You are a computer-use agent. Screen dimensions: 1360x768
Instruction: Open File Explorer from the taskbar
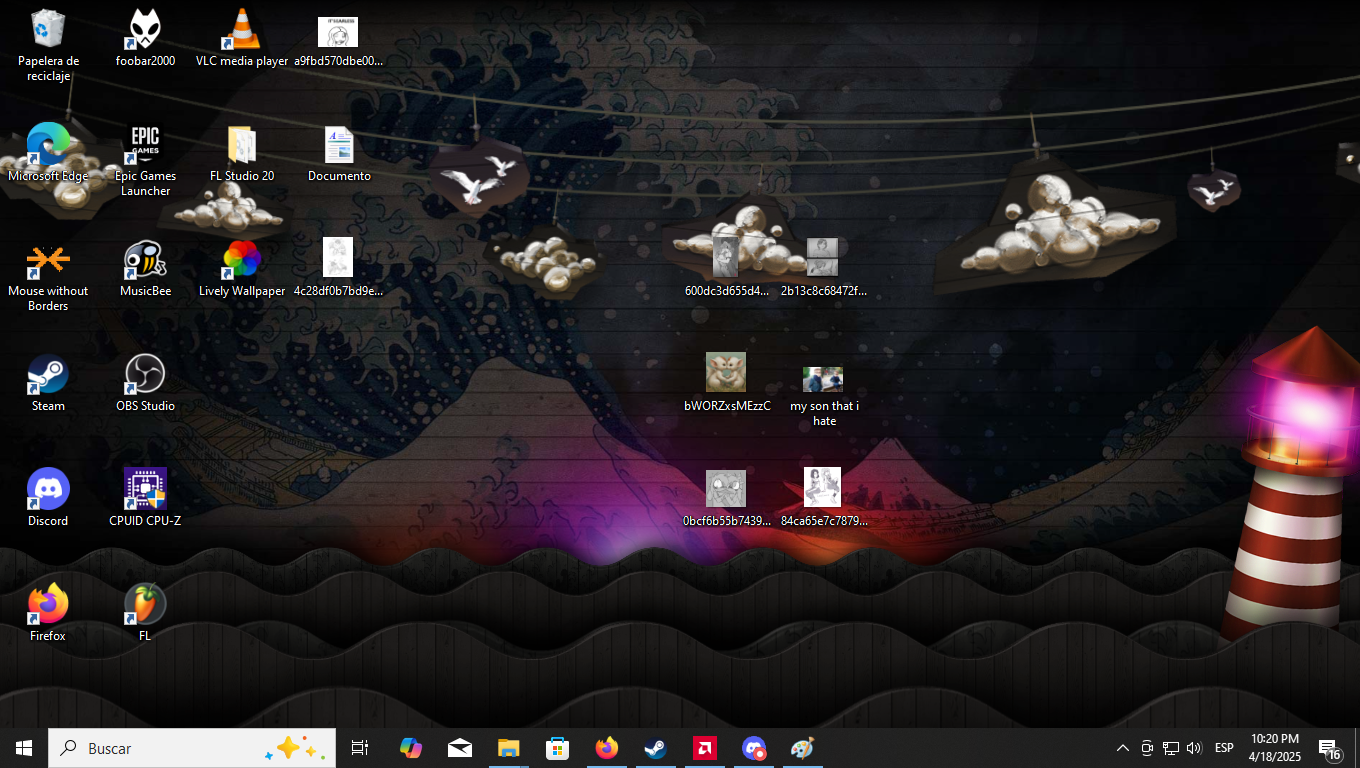[508, 748]
